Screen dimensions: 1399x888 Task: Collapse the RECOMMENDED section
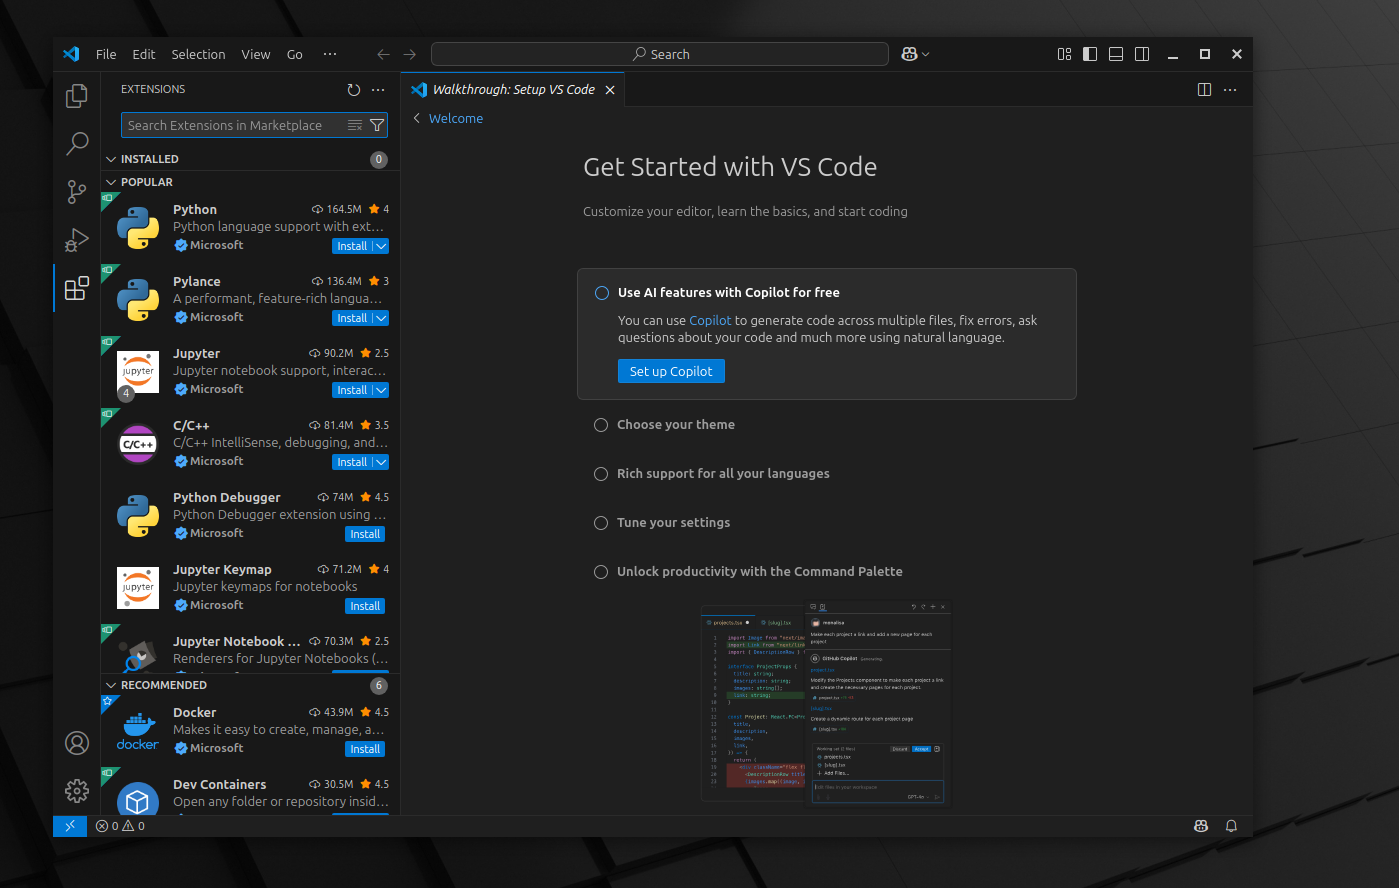(112, 685)
